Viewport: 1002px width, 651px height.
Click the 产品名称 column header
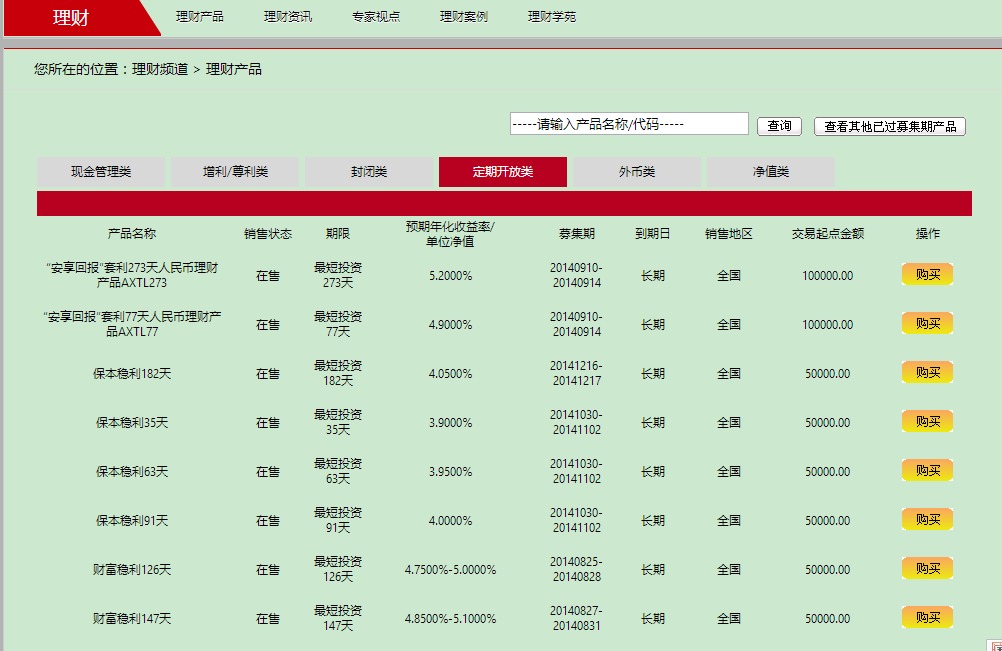pyautogui.click(x=132, y=234)
